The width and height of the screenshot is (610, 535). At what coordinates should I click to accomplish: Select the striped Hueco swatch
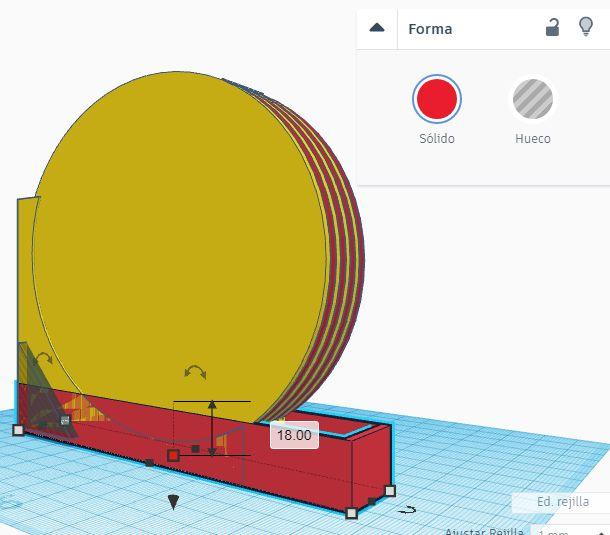tap(533, 99)
